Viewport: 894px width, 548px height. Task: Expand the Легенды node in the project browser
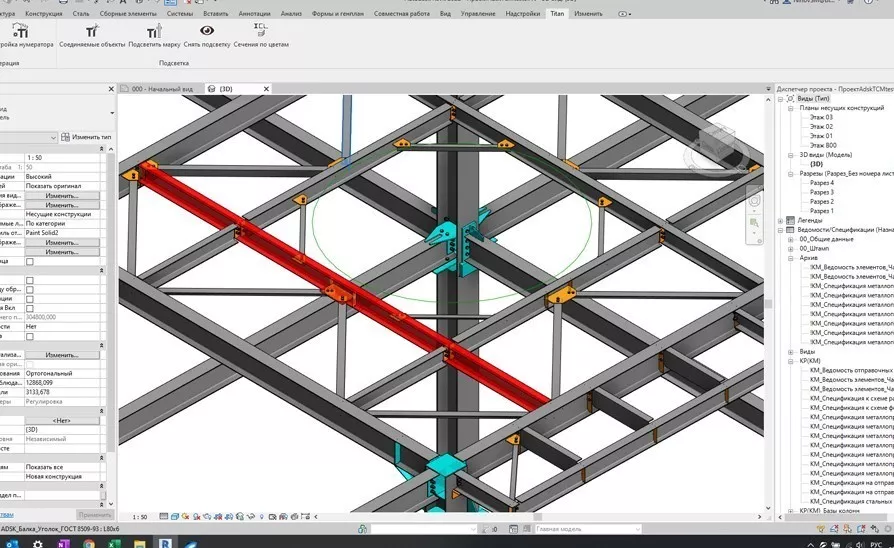(781, 221)
